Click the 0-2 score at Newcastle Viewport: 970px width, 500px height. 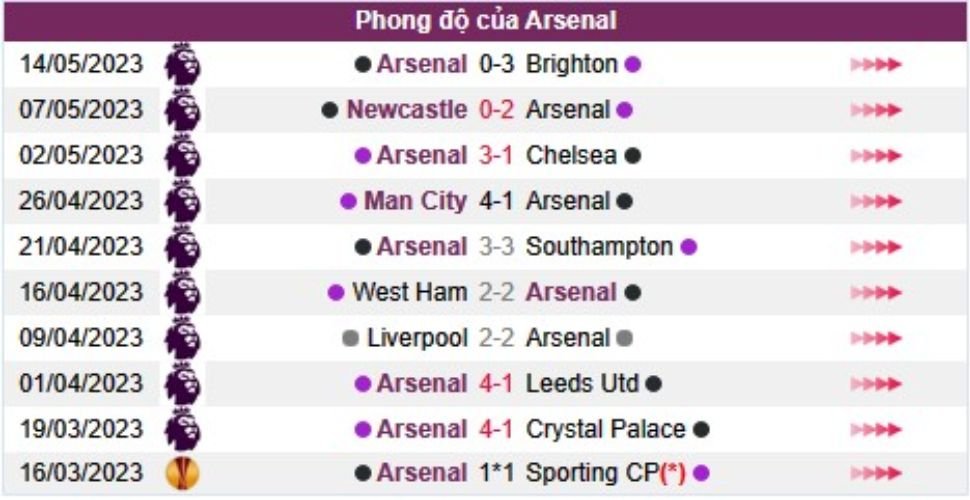point(496,110)
